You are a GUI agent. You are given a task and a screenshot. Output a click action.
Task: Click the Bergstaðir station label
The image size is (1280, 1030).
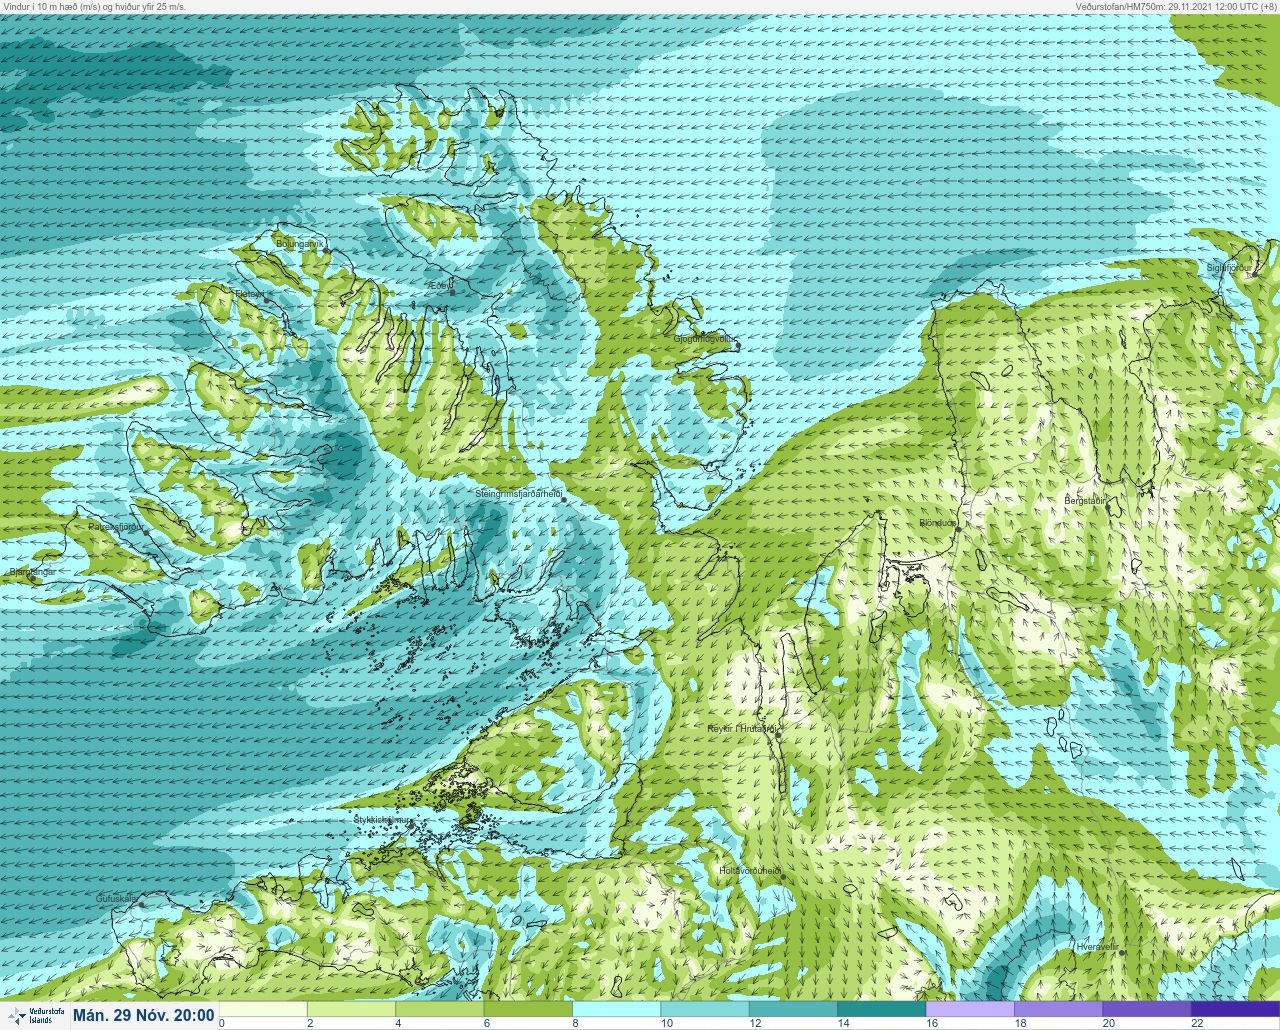pos(1086,500)
